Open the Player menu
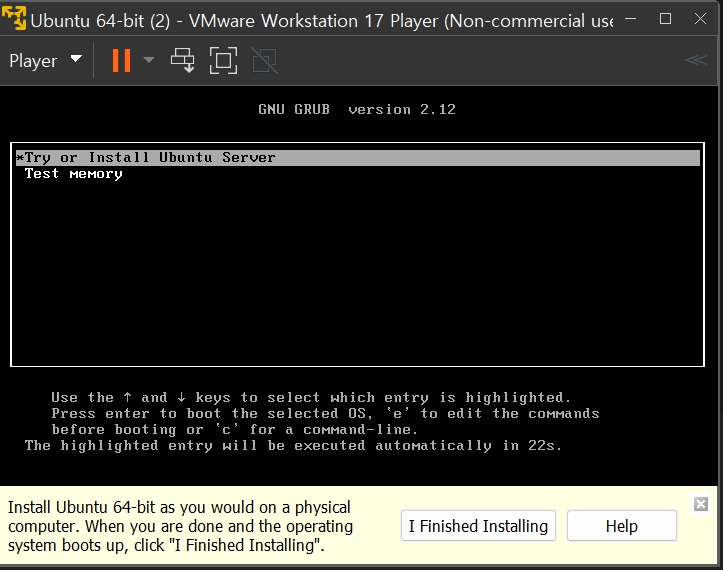The image size is (723, 570). tap(45, 60)
